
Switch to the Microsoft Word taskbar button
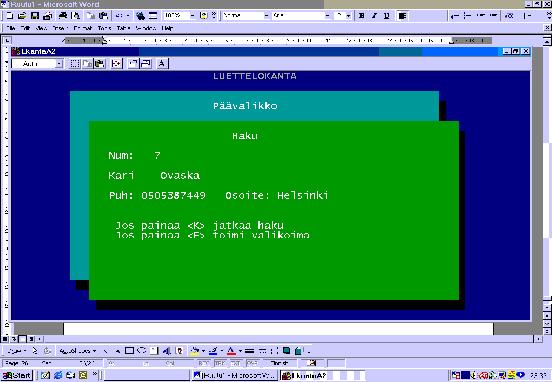click(x=234, y=375)
